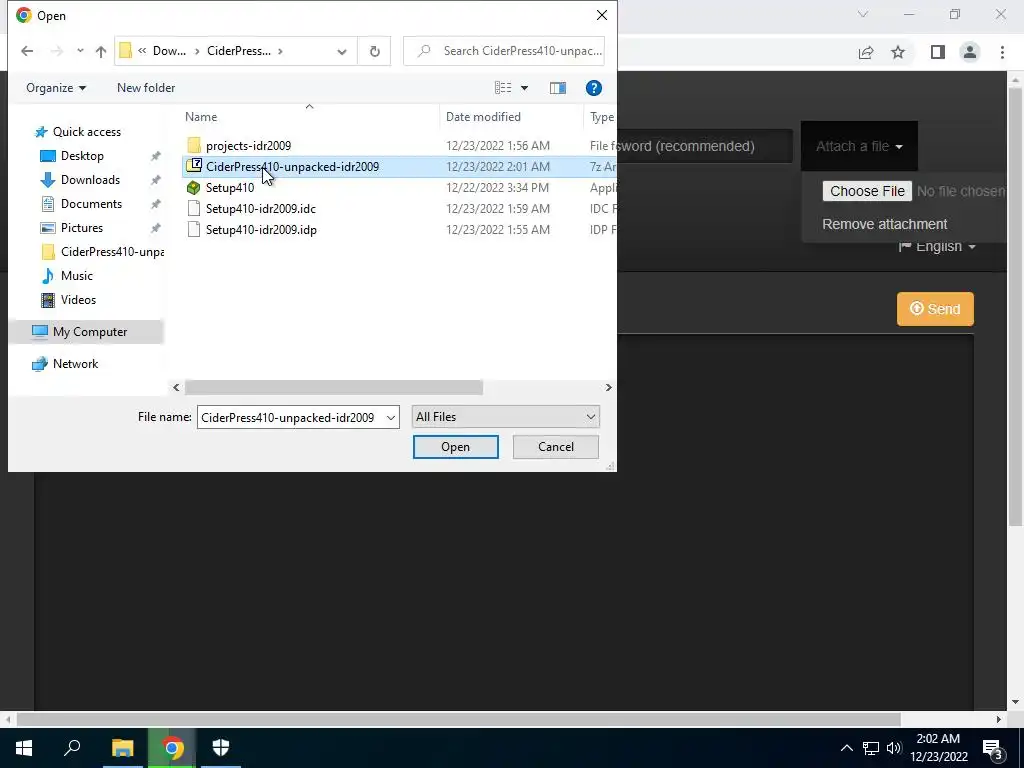Show hidden system tray icons

point(846,748)
